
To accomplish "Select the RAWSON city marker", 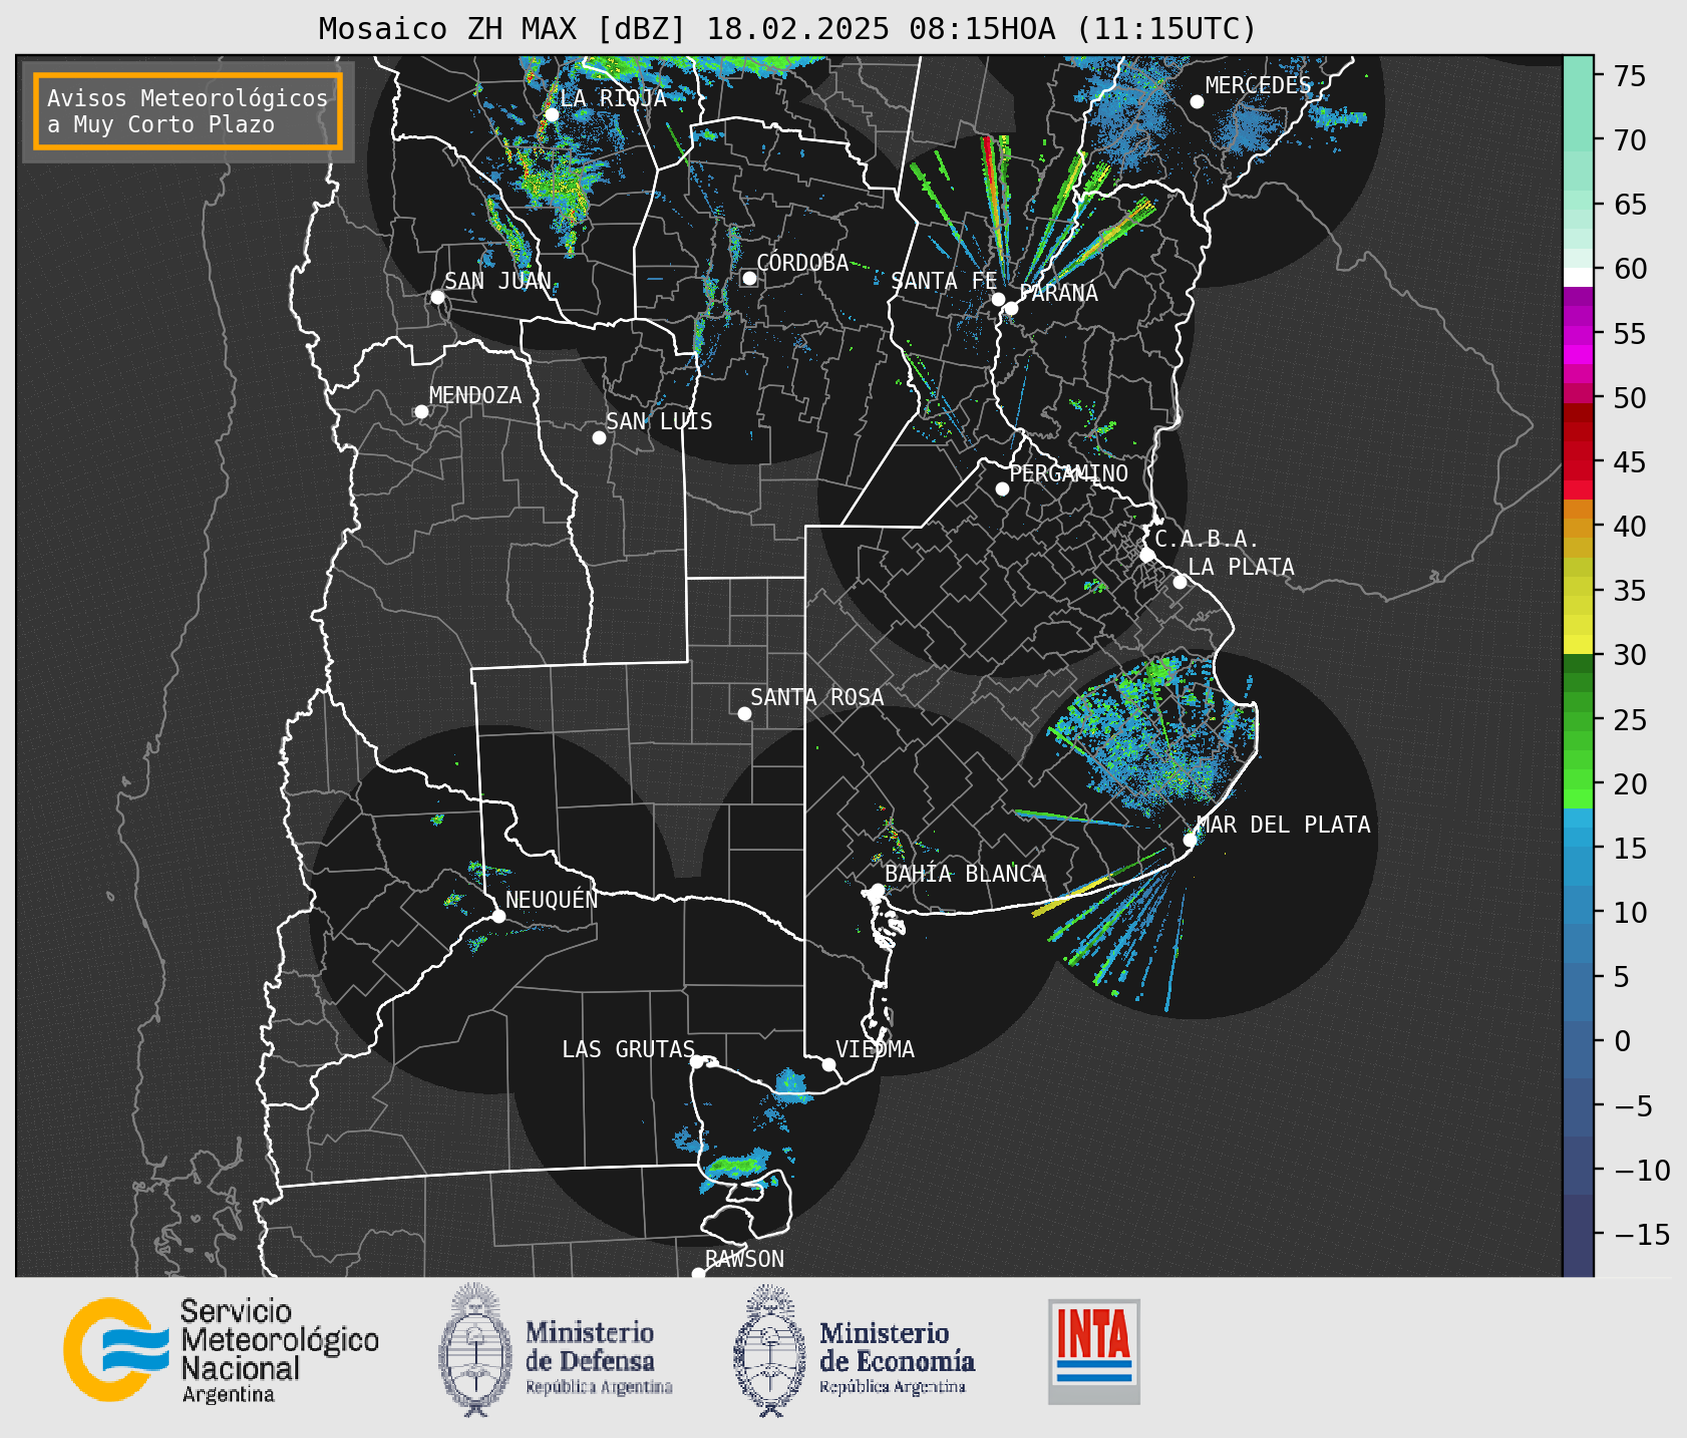I will (x=698, y=1273).
